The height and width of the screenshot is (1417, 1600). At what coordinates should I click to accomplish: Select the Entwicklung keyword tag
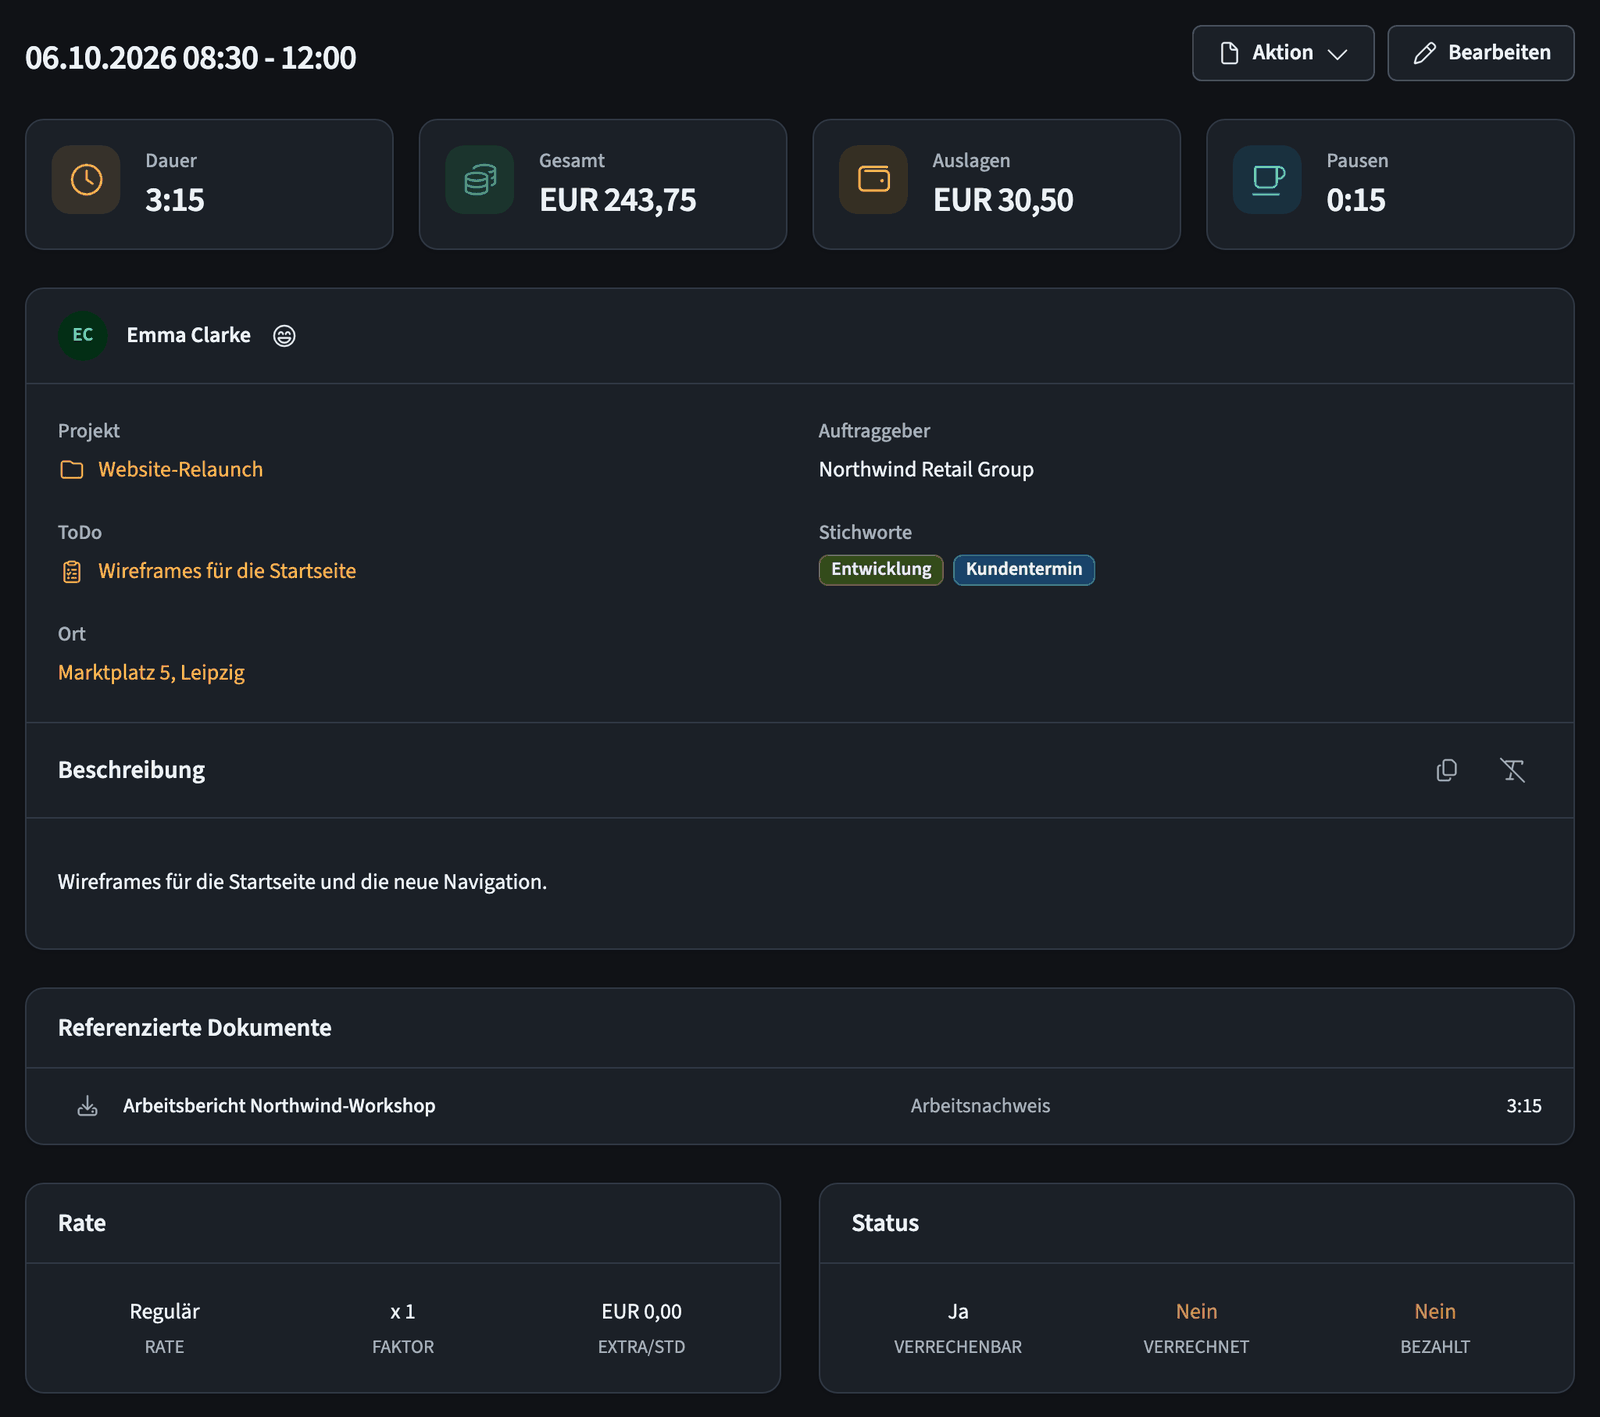(881, 570)
